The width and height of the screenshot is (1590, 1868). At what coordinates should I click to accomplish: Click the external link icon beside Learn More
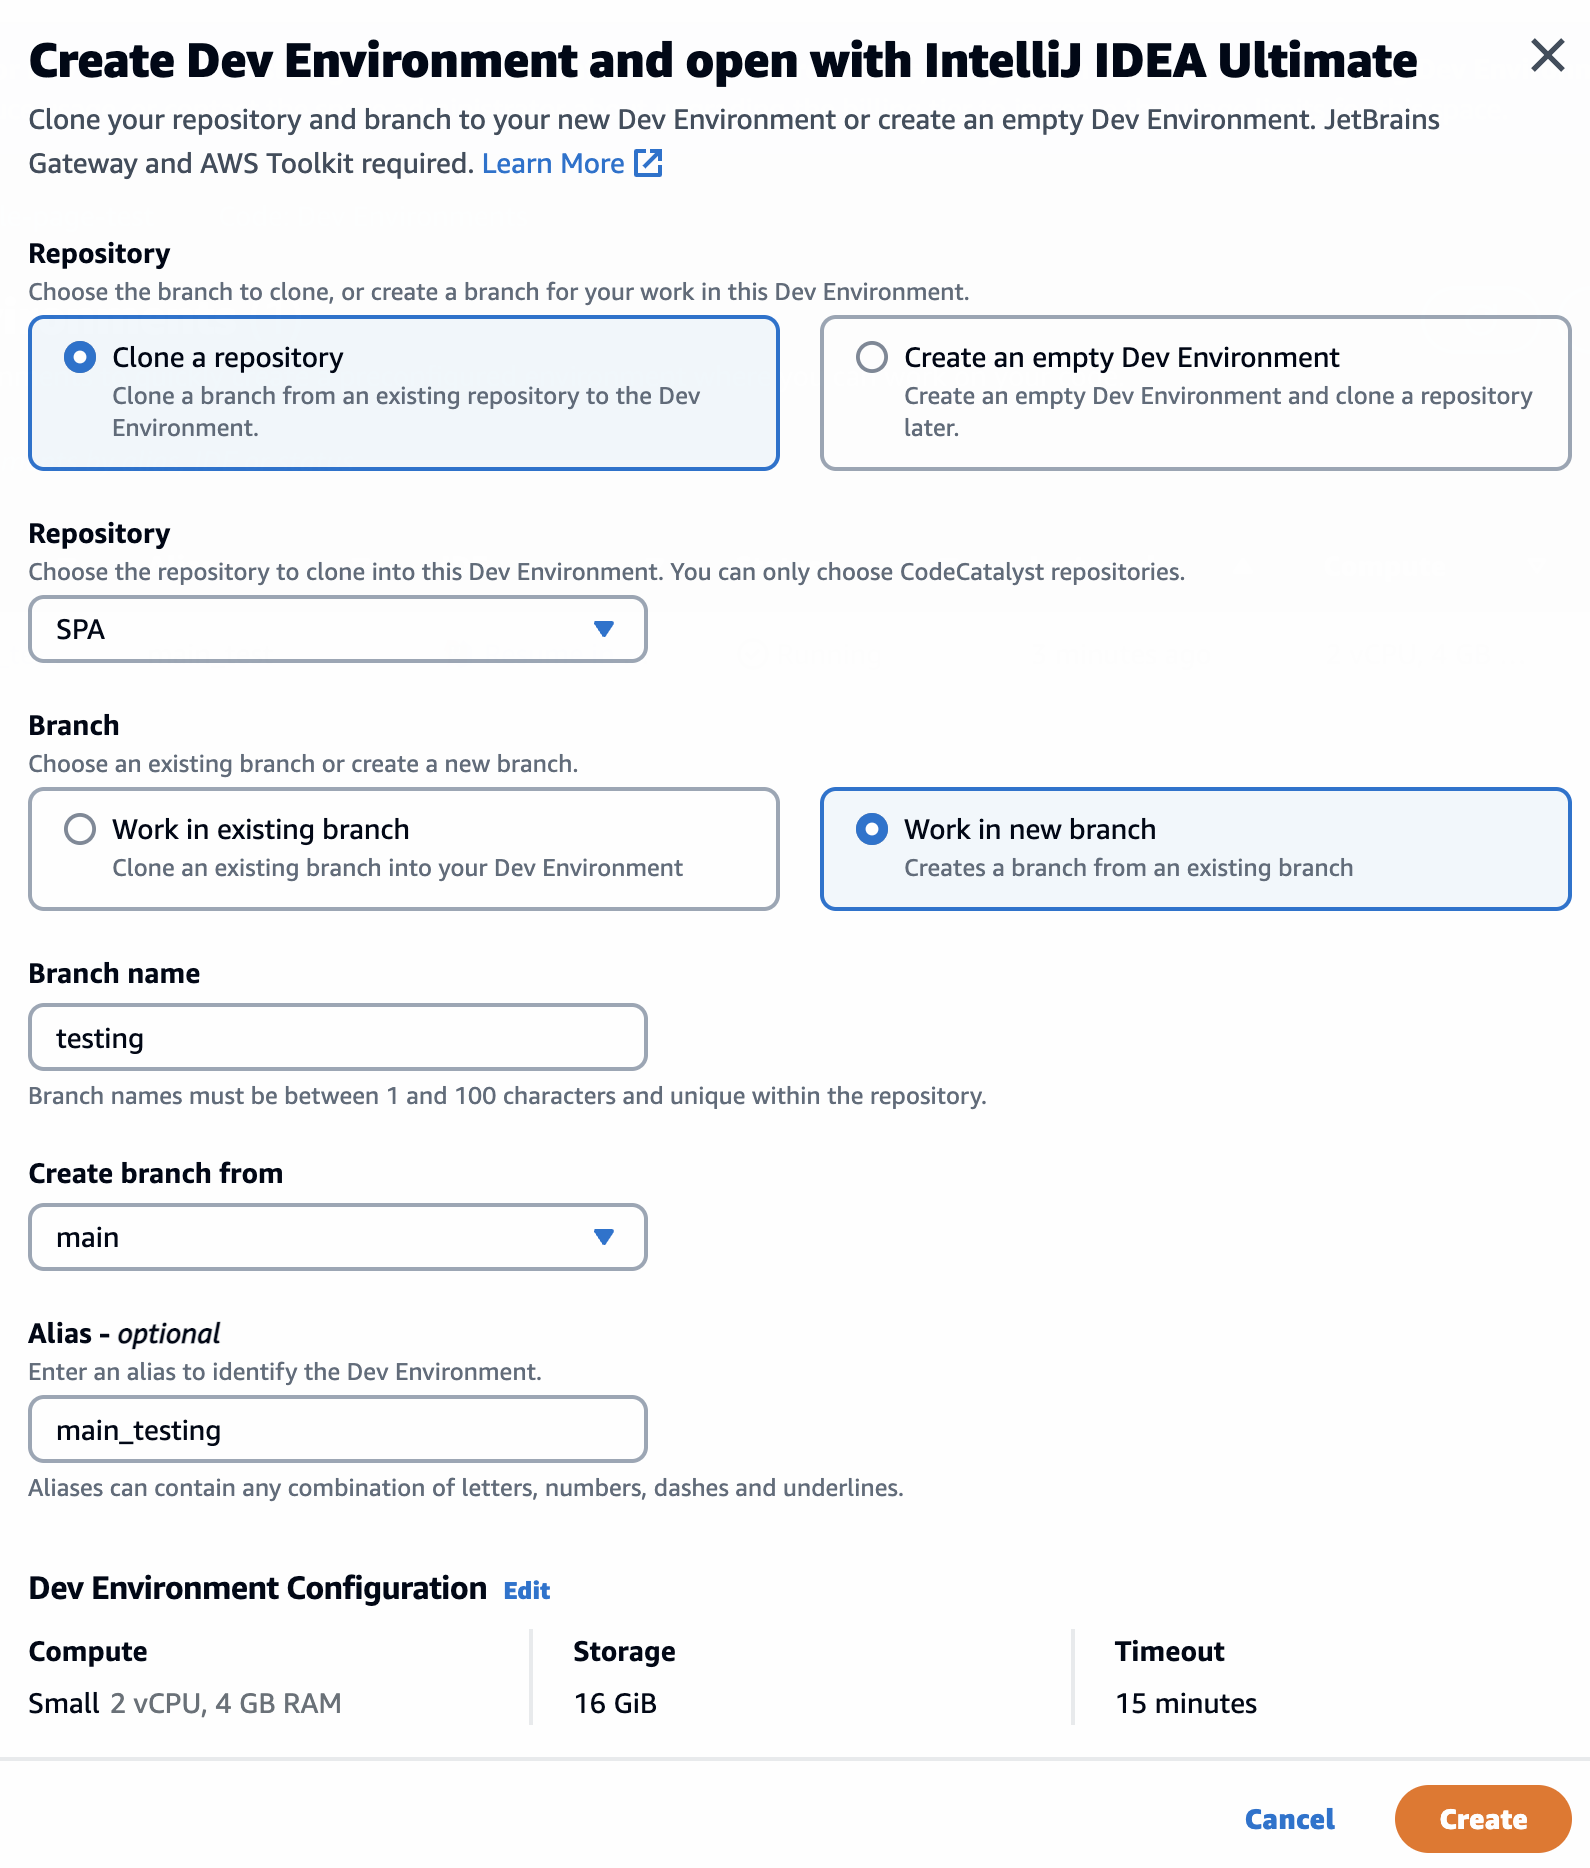(x=648, y=162)
